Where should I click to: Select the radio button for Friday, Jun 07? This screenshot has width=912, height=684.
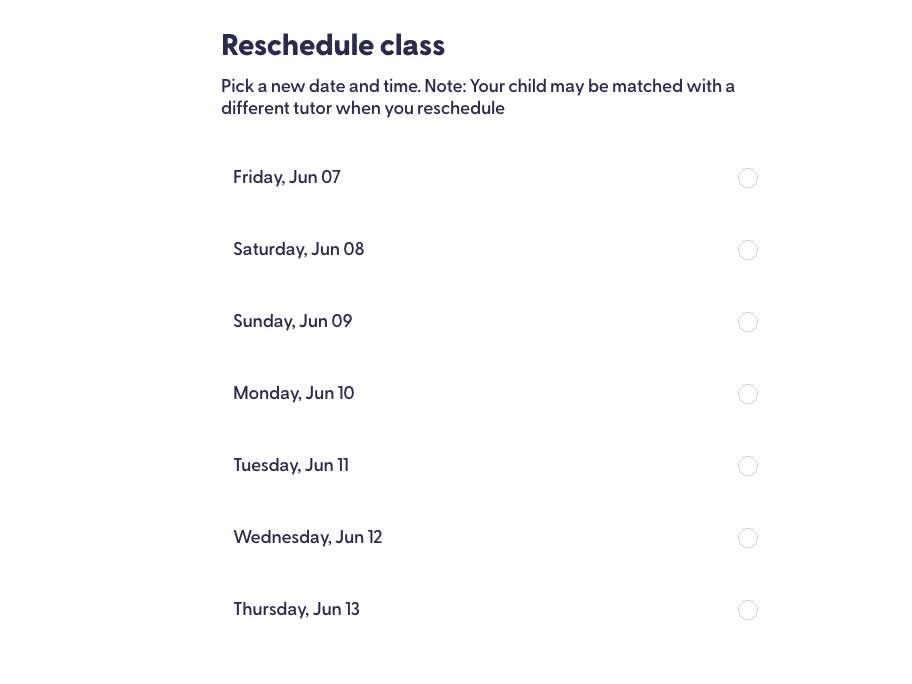coord(748,178)
